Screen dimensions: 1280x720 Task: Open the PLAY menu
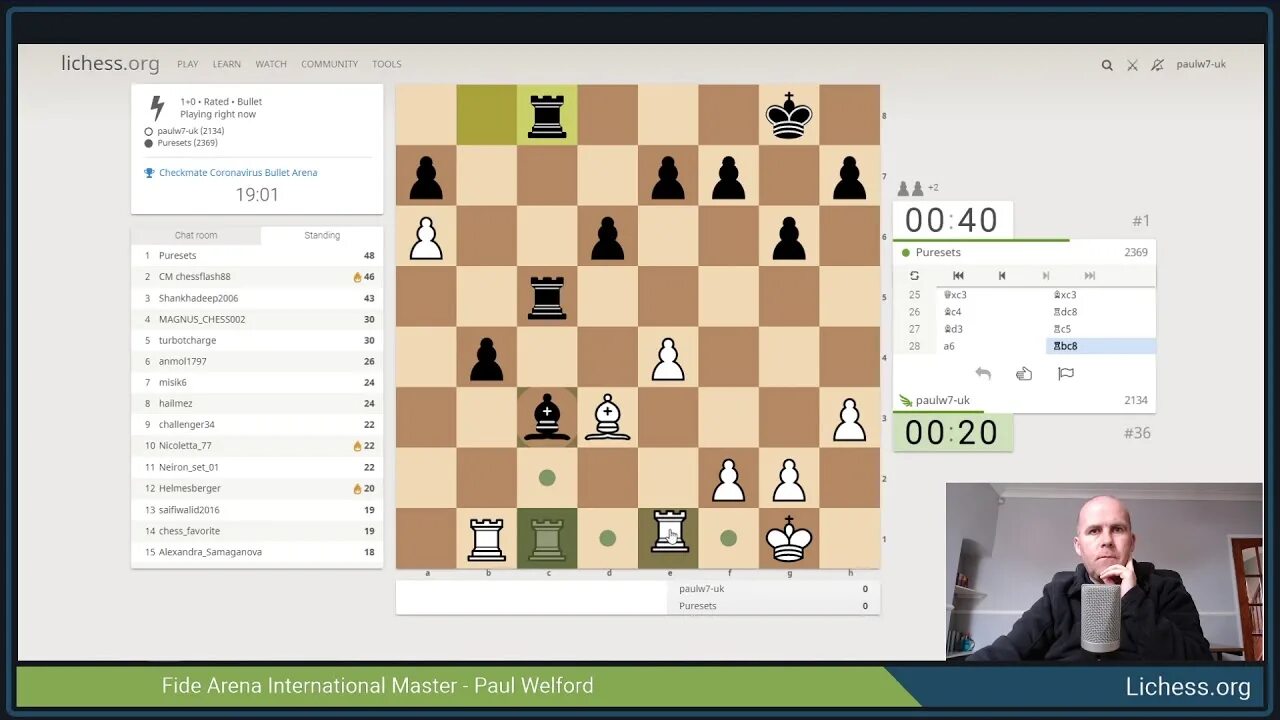pyautogui.click(x=188, y=64)
